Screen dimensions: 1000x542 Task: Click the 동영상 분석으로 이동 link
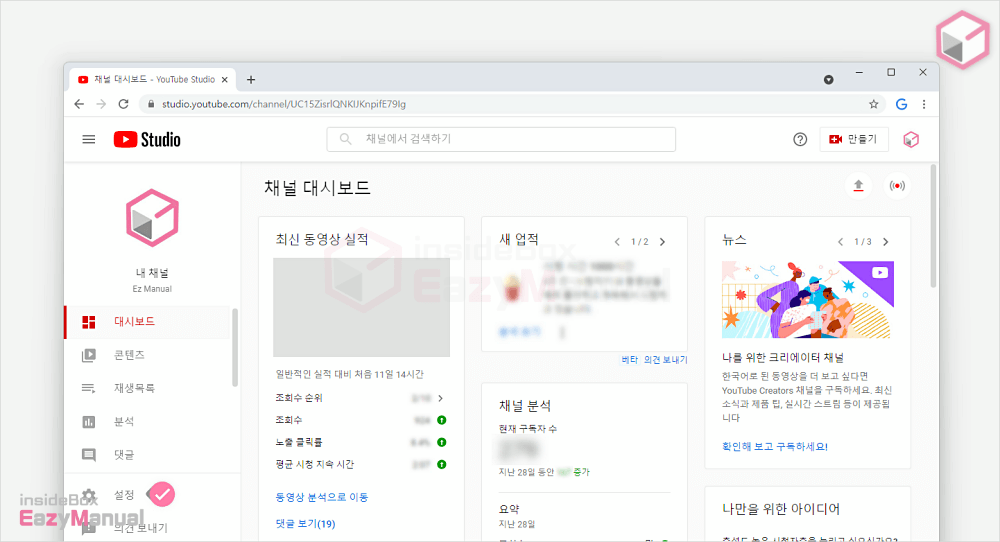[321, 497]
